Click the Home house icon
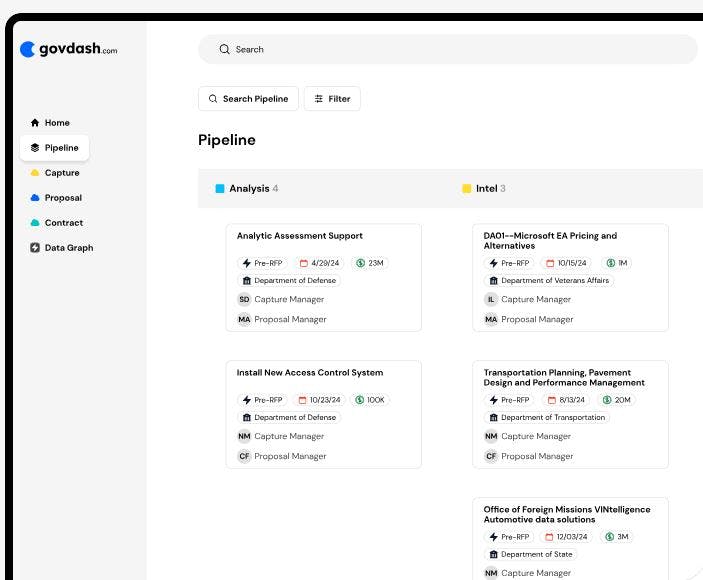 pos(35,123)
